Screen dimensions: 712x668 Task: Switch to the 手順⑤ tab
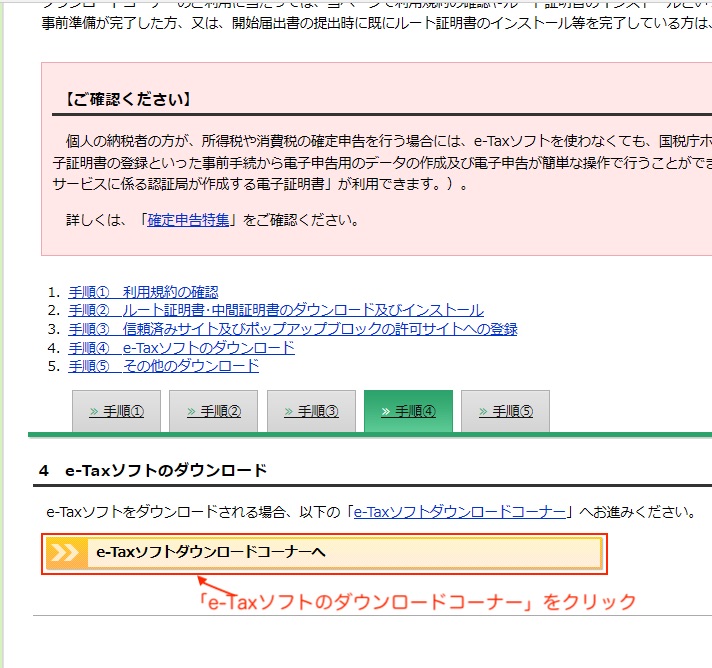[505, 411]
